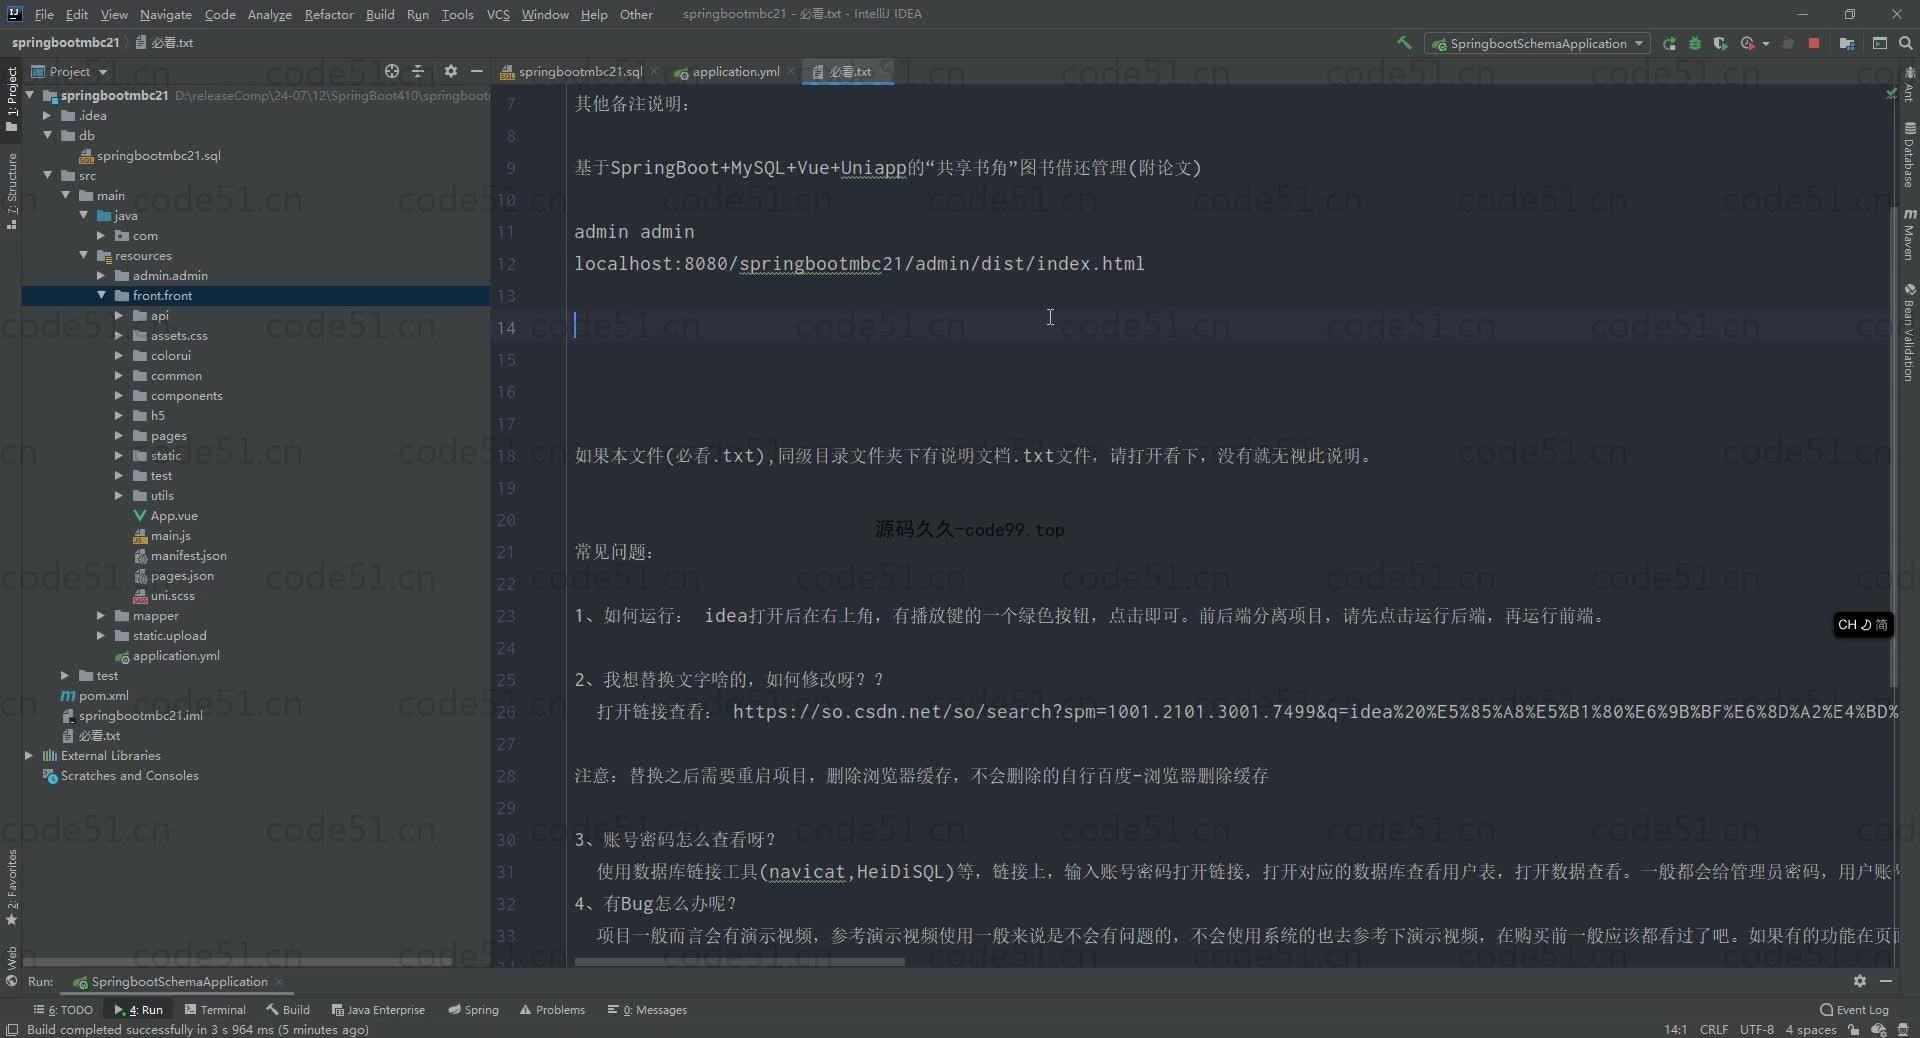
Task: Open the Project Structure icon
Action: pos(1847,43)
